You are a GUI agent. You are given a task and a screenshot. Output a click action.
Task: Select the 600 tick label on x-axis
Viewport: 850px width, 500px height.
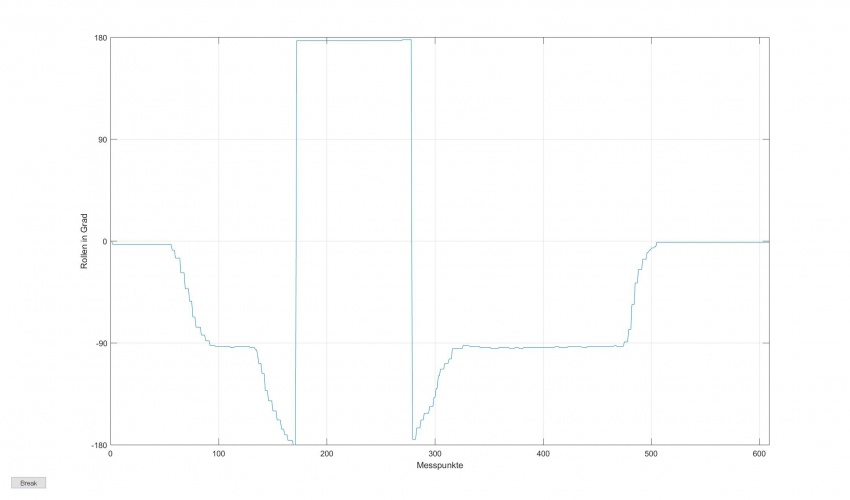point(758,454)
